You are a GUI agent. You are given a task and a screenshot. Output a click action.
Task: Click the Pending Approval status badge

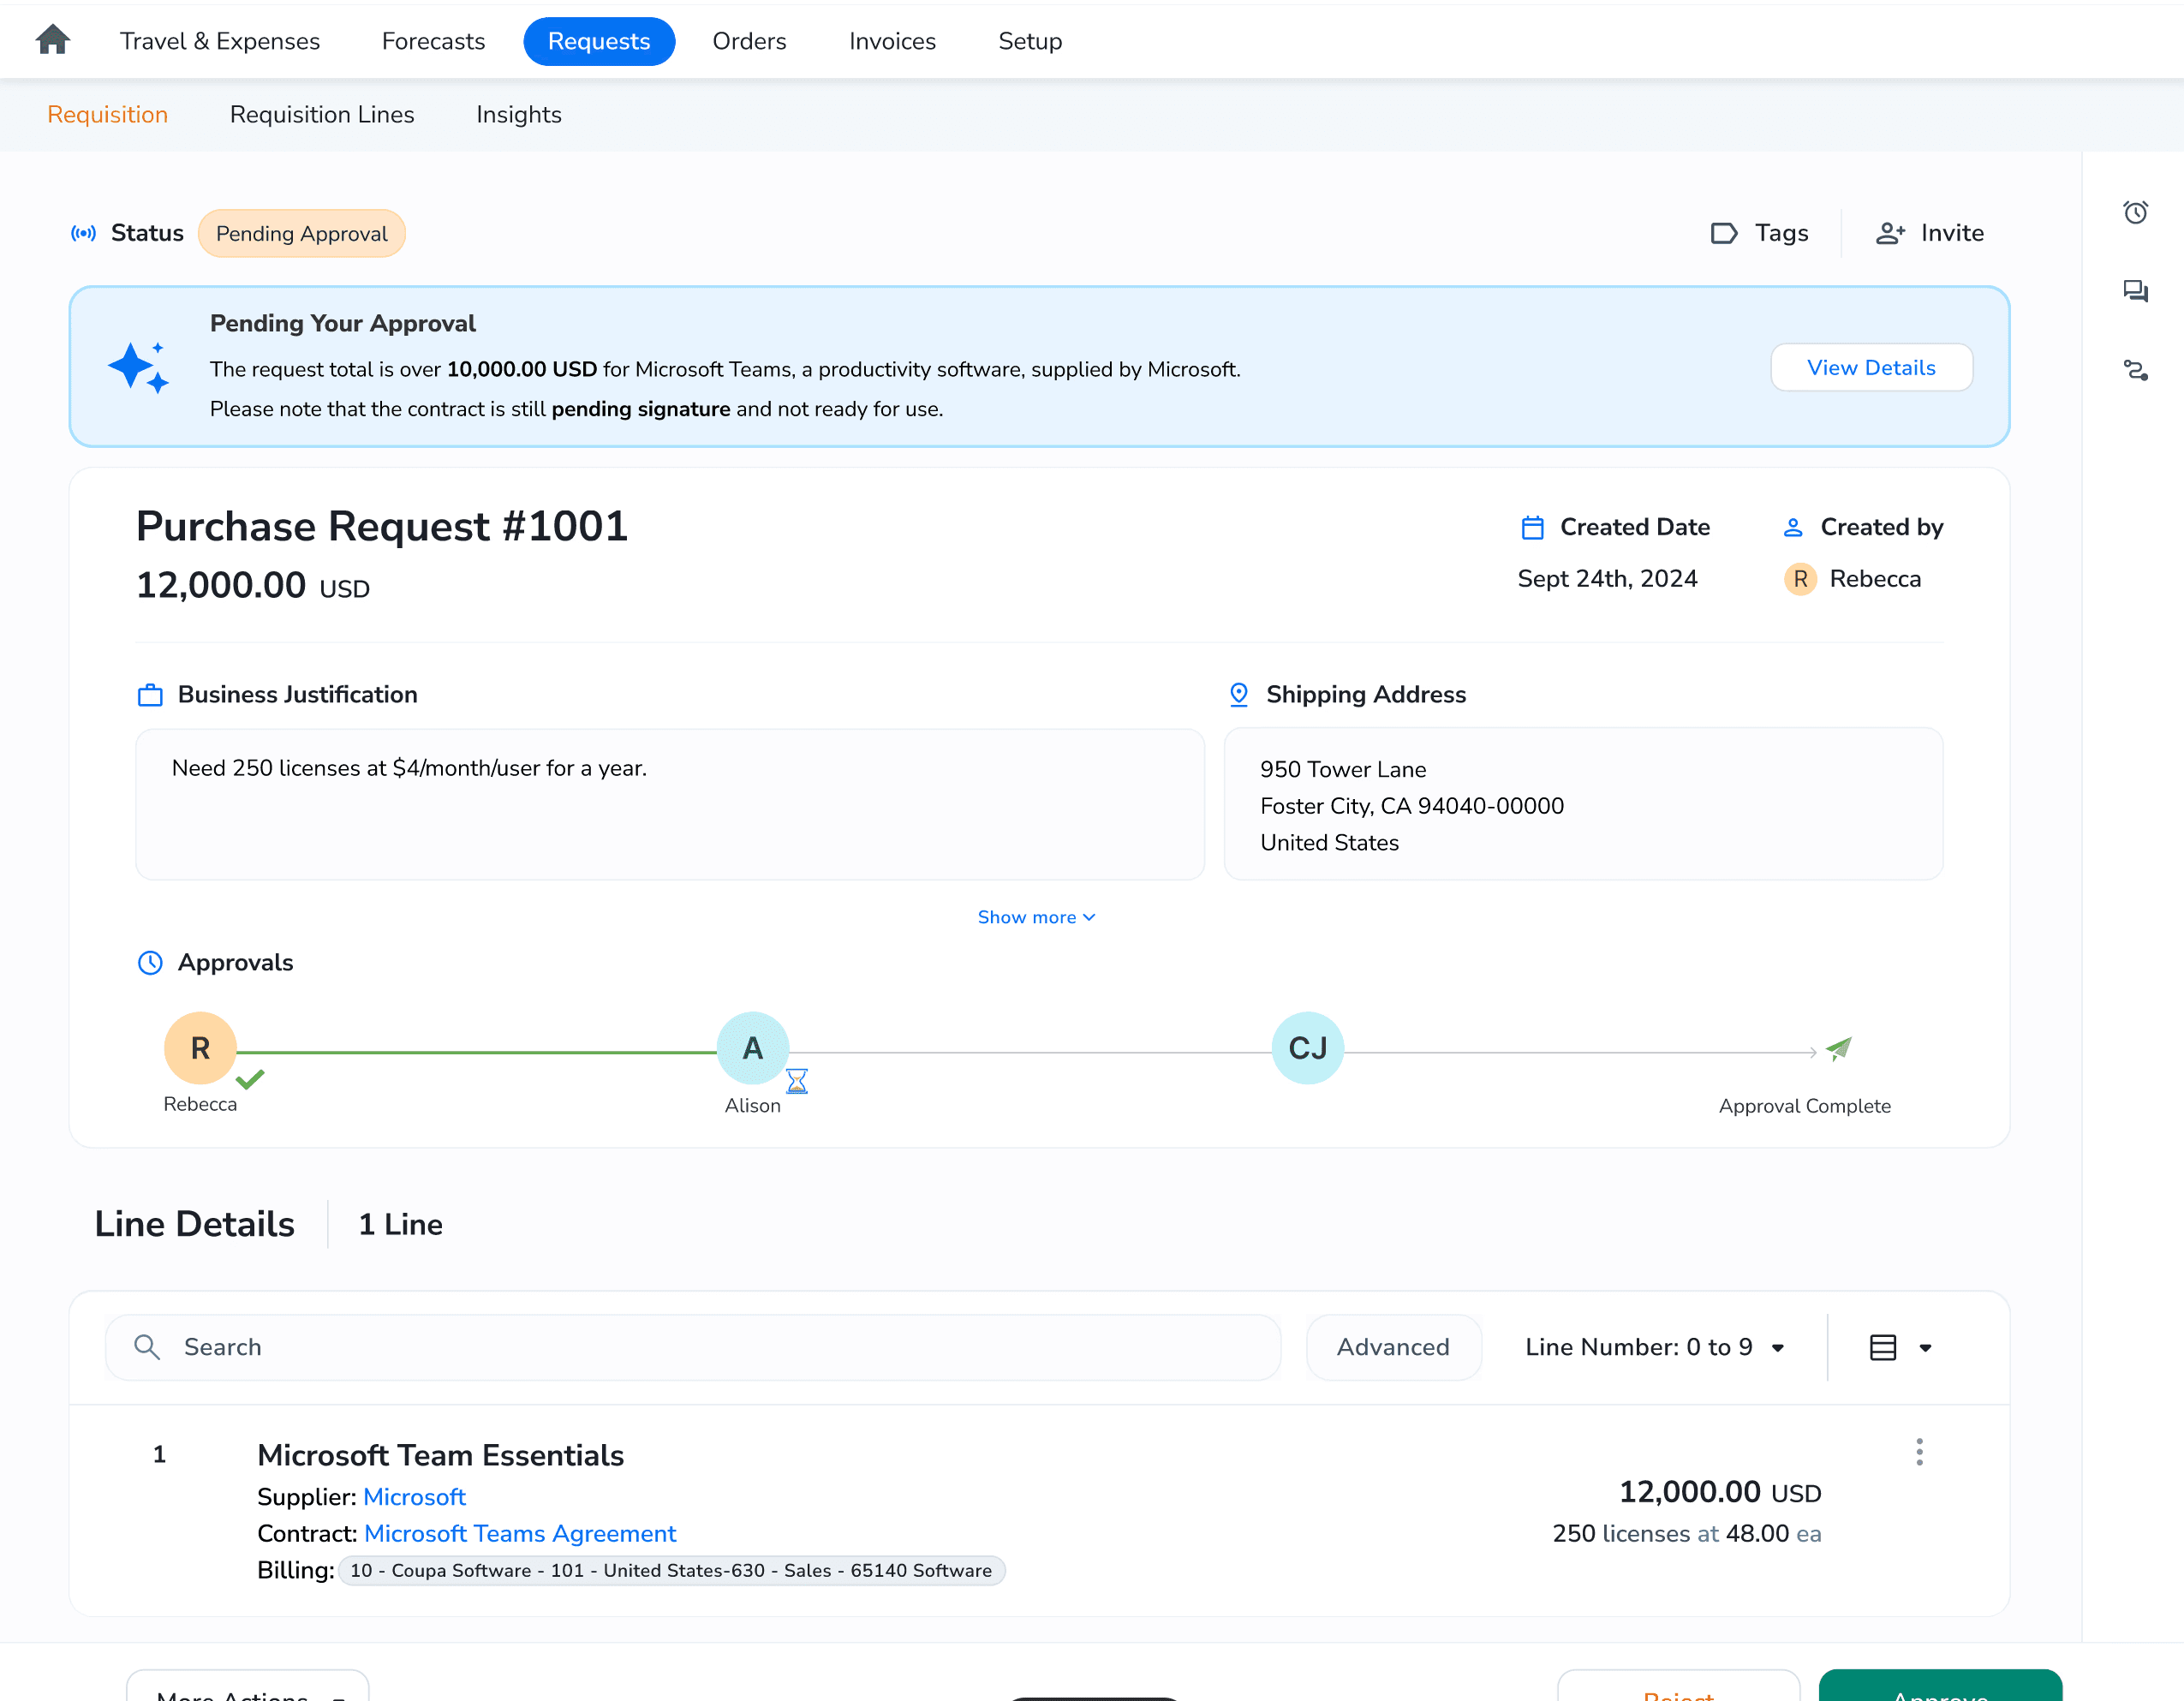(302, 233)
